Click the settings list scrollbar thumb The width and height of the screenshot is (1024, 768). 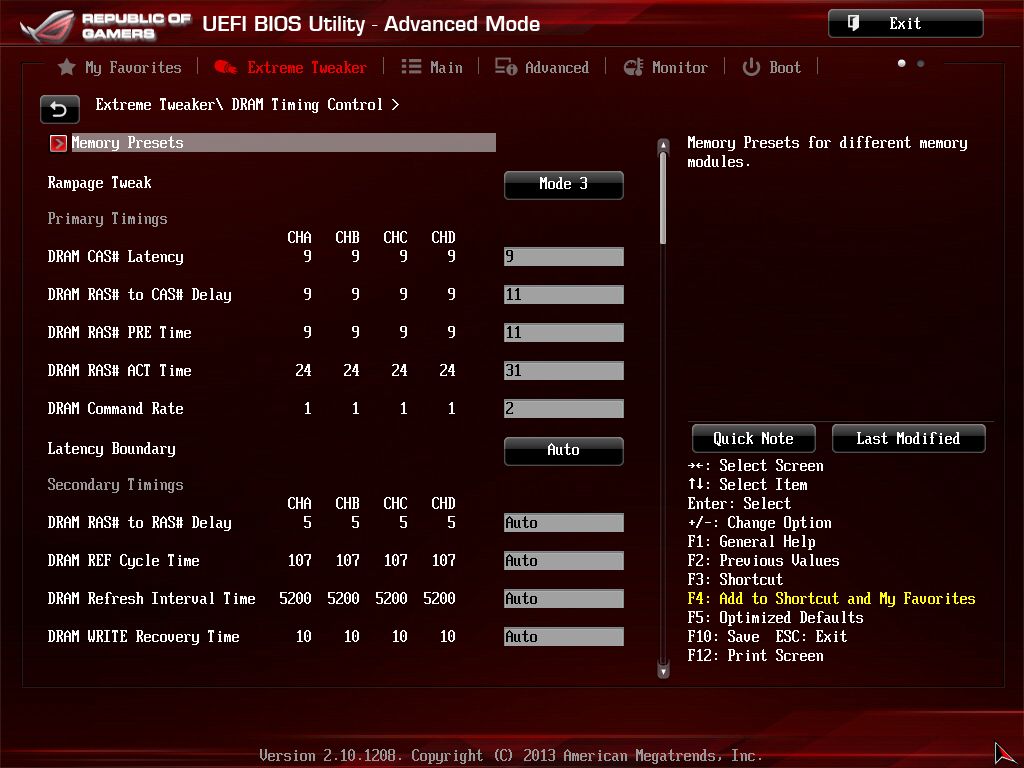664,199
